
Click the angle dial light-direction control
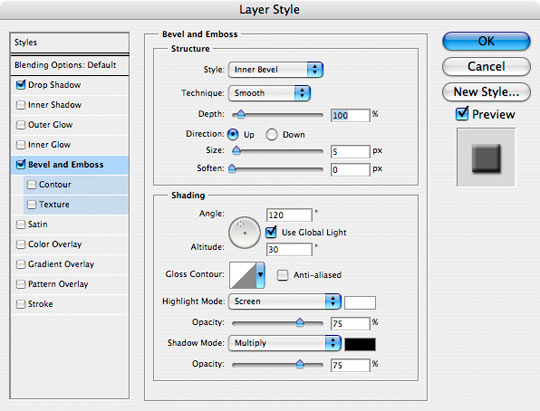click(245, 233)
